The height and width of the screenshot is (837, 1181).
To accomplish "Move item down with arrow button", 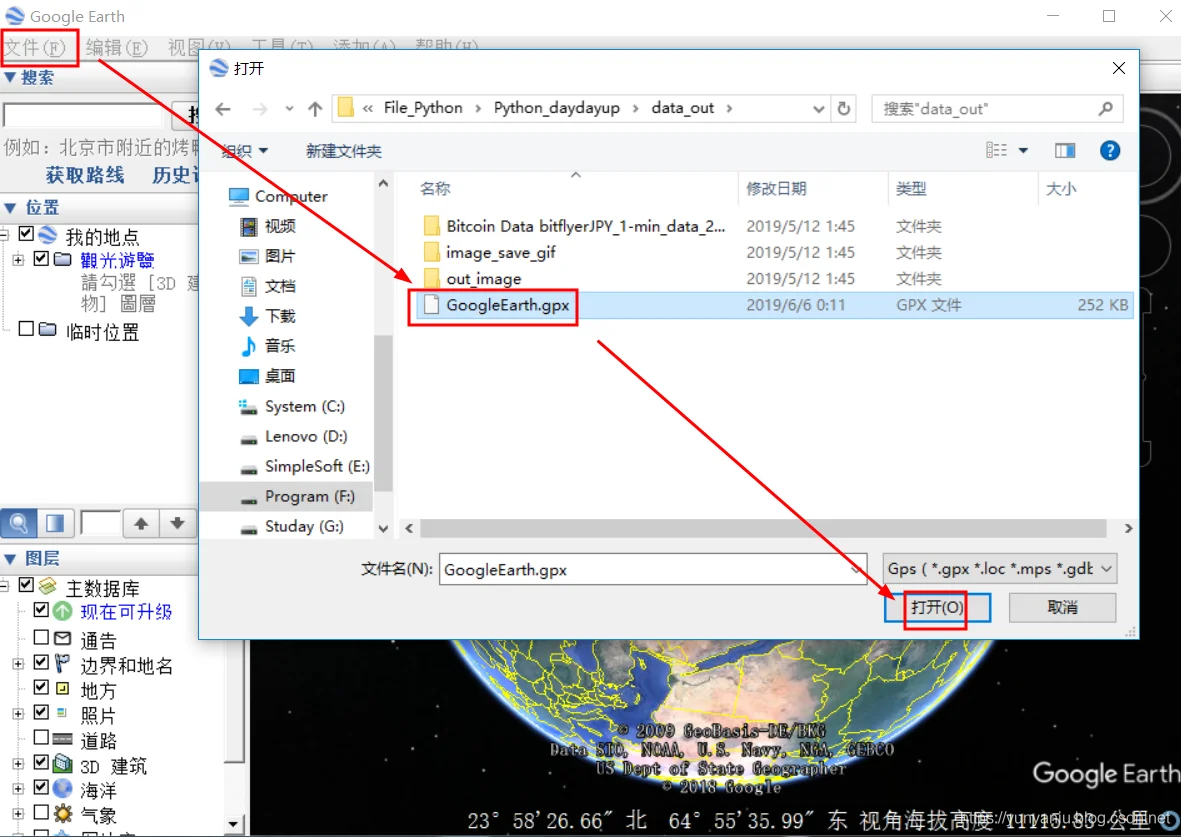I will pos(177,523).
